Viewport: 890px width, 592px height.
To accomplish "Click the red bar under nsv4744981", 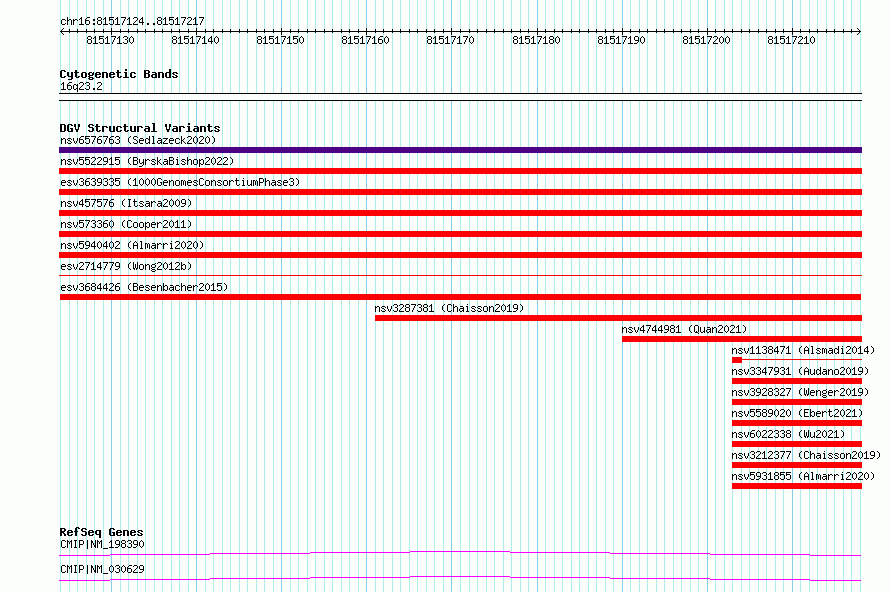I will (x=742, y=339).
